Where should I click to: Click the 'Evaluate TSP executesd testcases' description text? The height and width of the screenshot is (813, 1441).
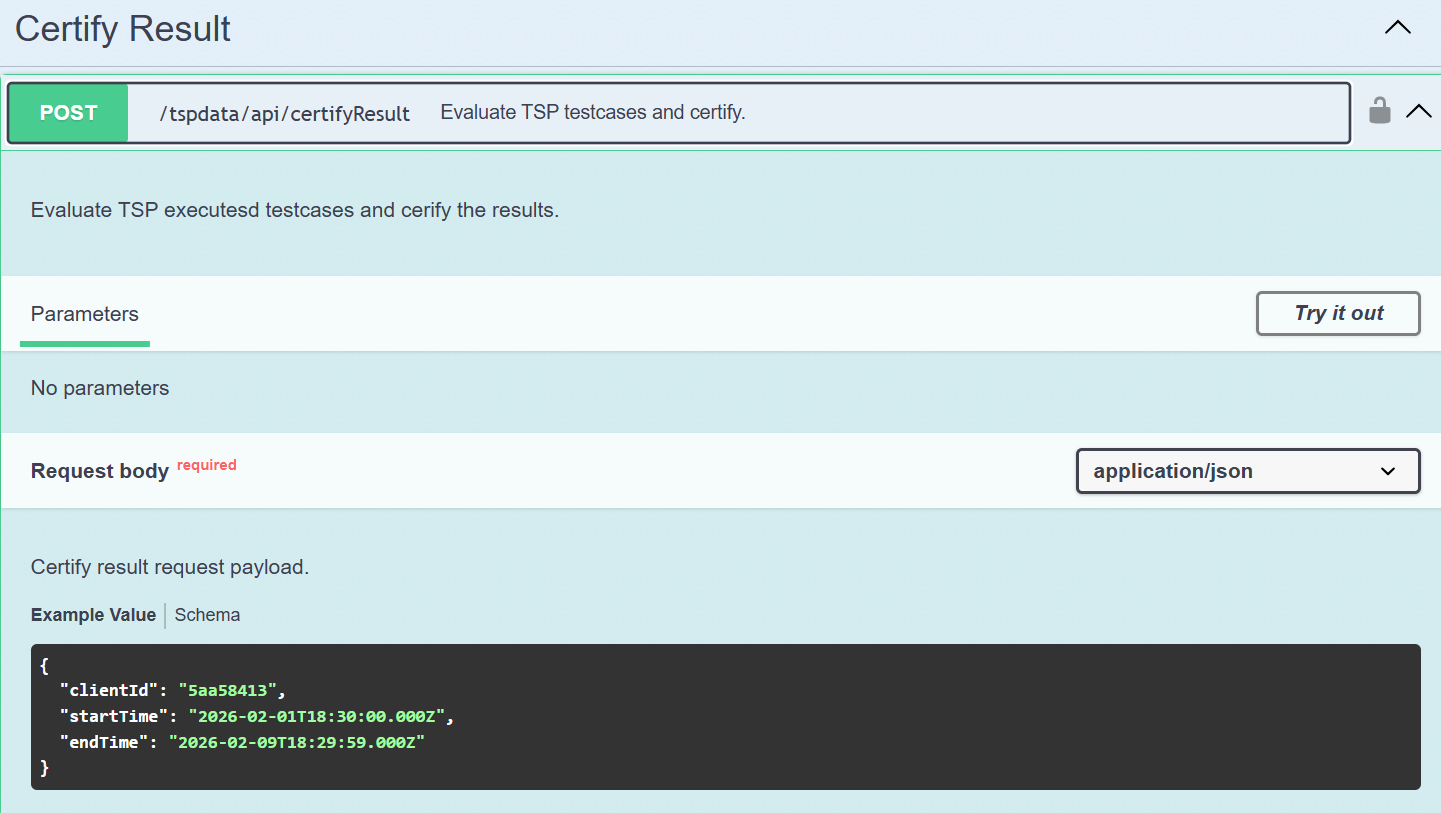pos(295,211)
